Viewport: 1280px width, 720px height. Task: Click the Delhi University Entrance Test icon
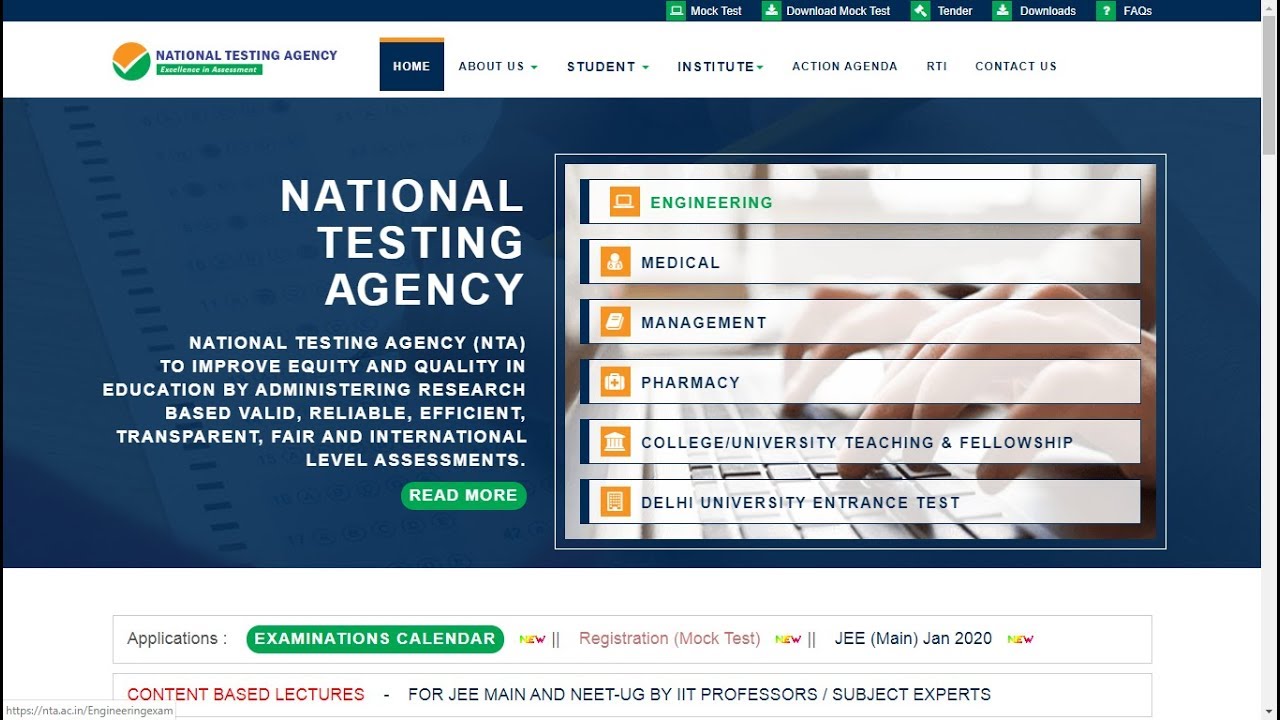(x=615, y=502)
